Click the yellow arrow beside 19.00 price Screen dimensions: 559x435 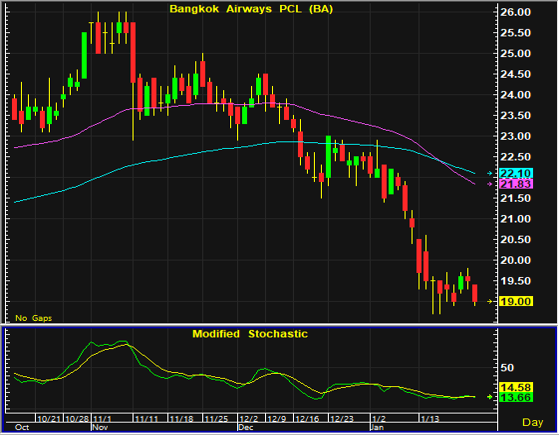pyautogui.click(x=490, y=301)
